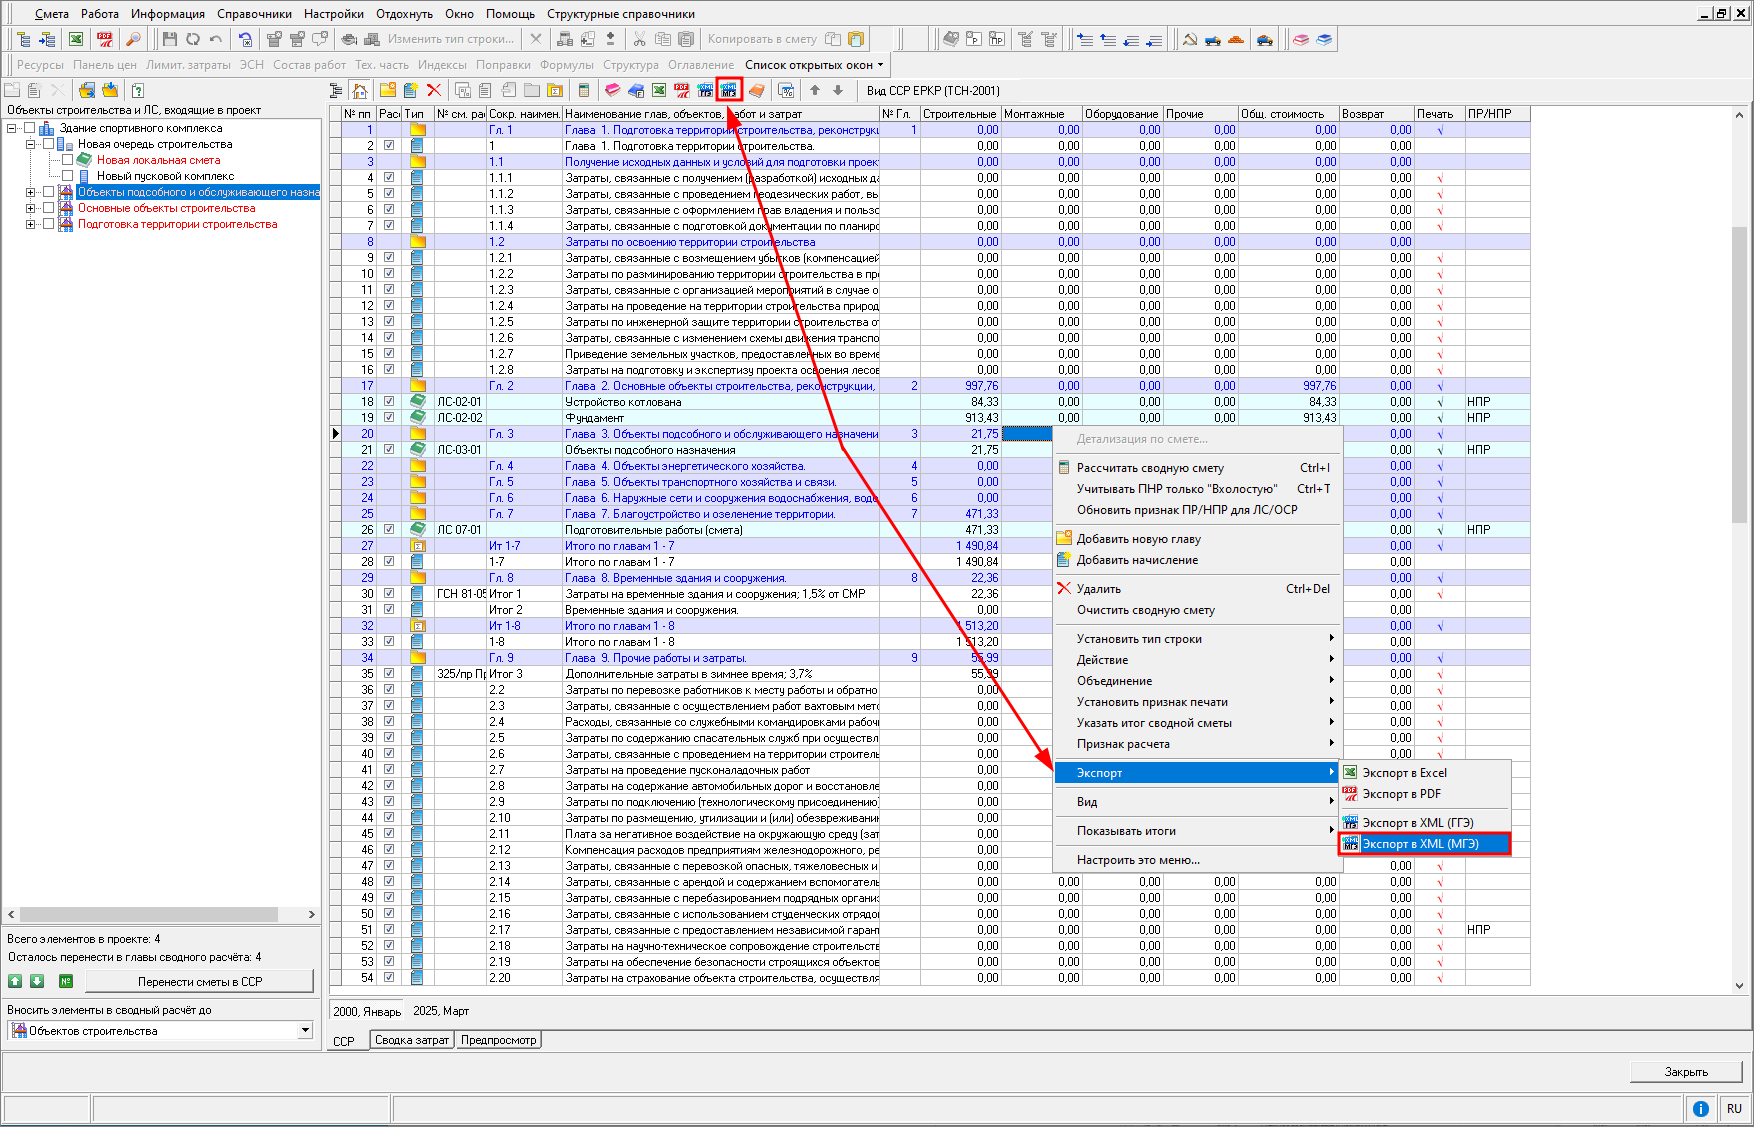Click the orange bricks materials icon
1754x1127 pixels.
[1237, 39]
